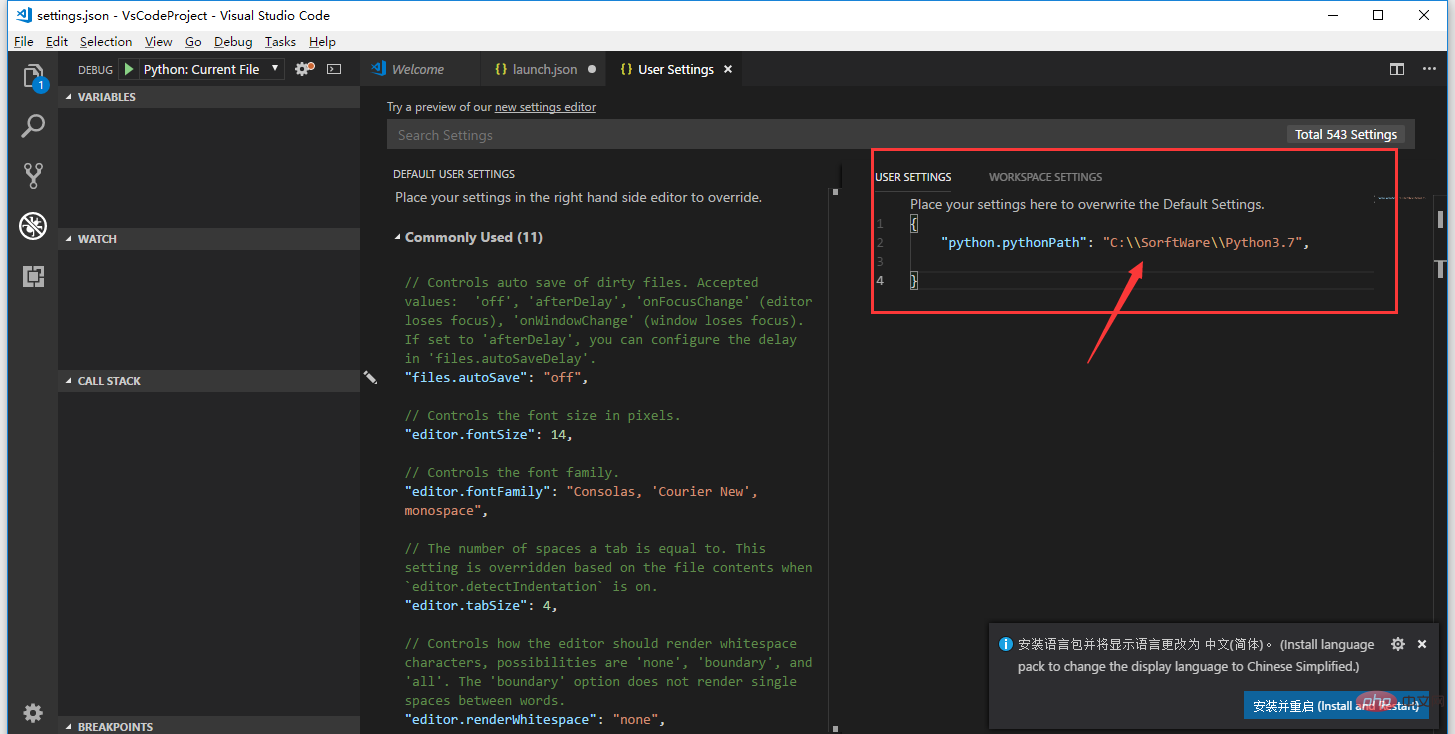Open the Search view in activity bar
Screen dimensions: 1455x734
coord(33,126)
